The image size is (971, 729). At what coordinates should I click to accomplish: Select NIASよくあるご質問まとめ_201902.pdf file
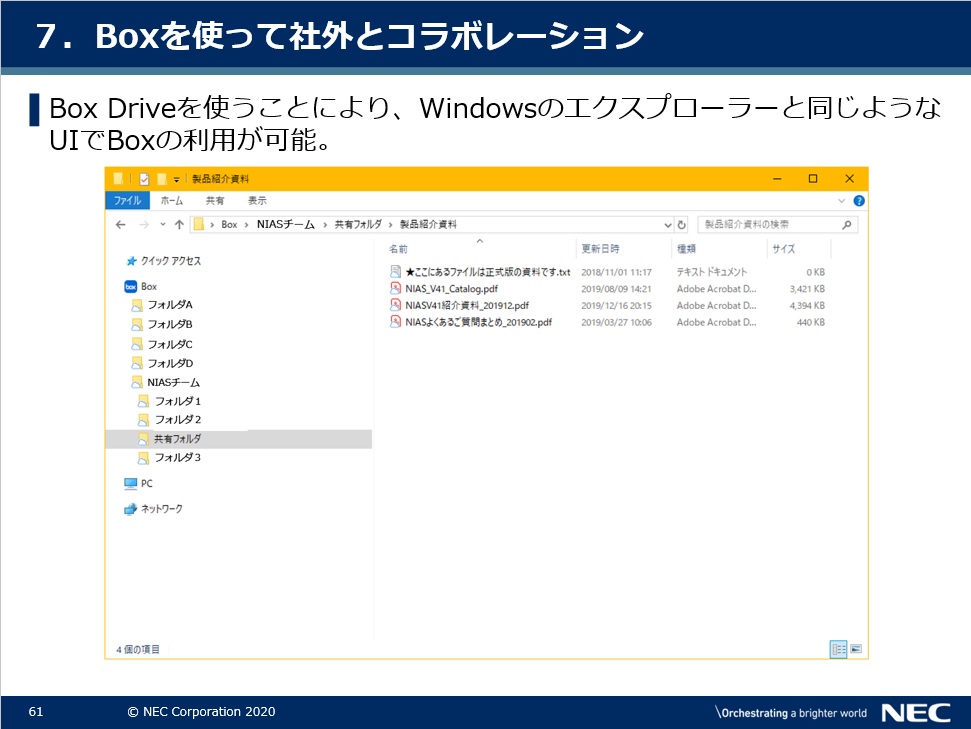click(478, 322)
